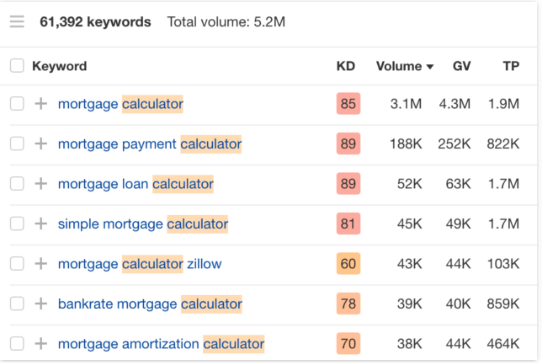Image resolution: width=542 pixels, height=363 pixels.
Task: Add bankrate mortgage calculator with plus icon
Action: [x=41, y=304]
